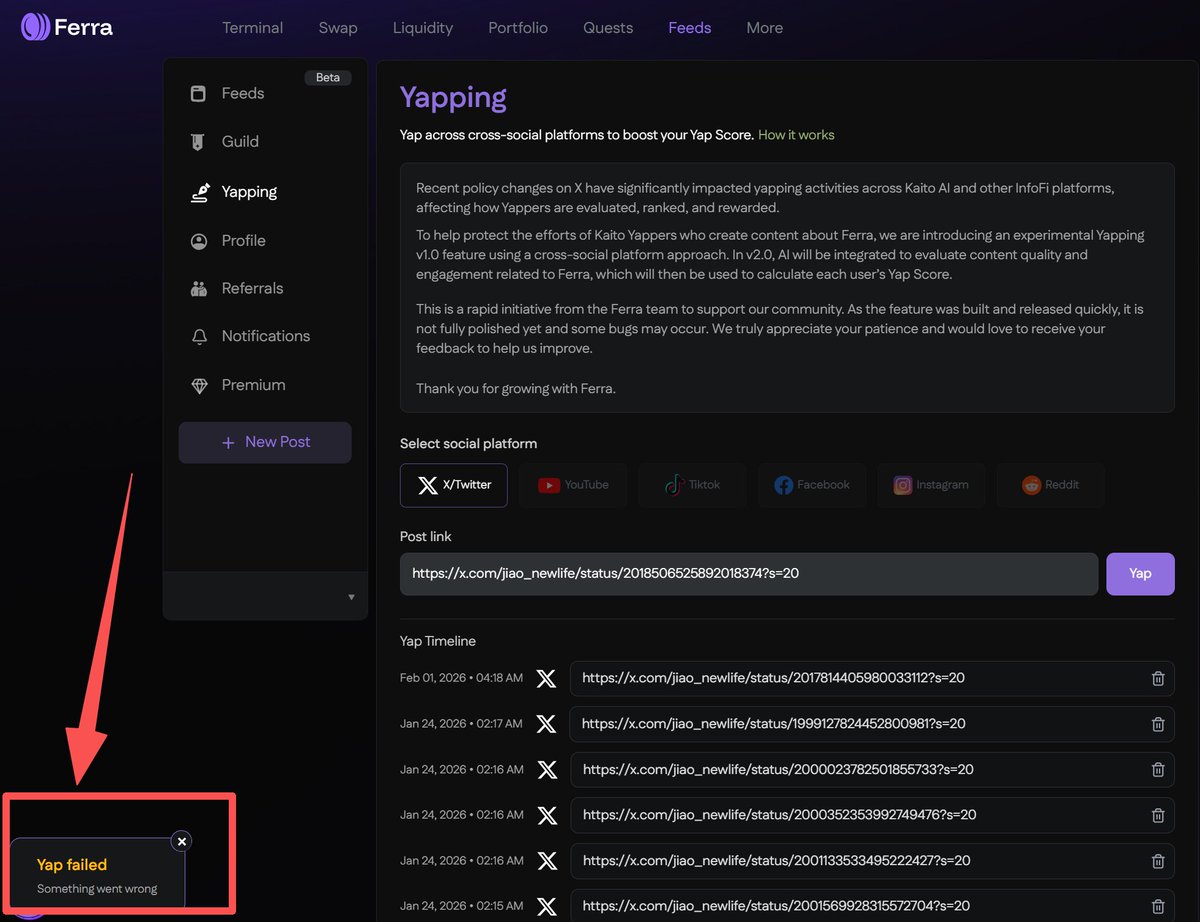This screenshot has height=922, width=1200.
Task: Select YouTube as social platform
Action: 573,485
